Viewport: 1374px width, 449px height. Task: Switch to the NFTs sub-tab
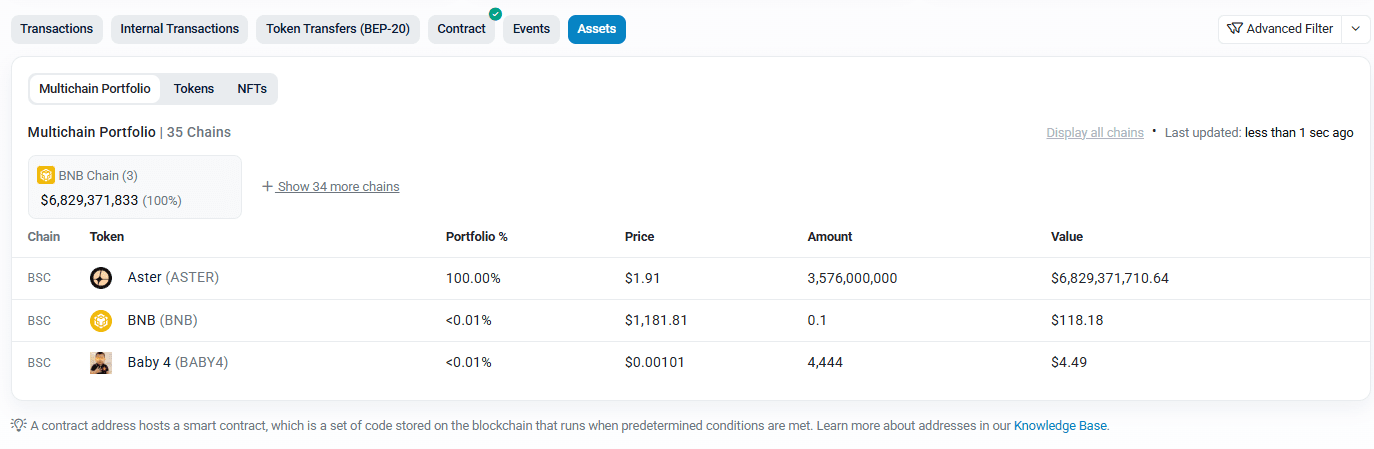(x=252, y=89)
